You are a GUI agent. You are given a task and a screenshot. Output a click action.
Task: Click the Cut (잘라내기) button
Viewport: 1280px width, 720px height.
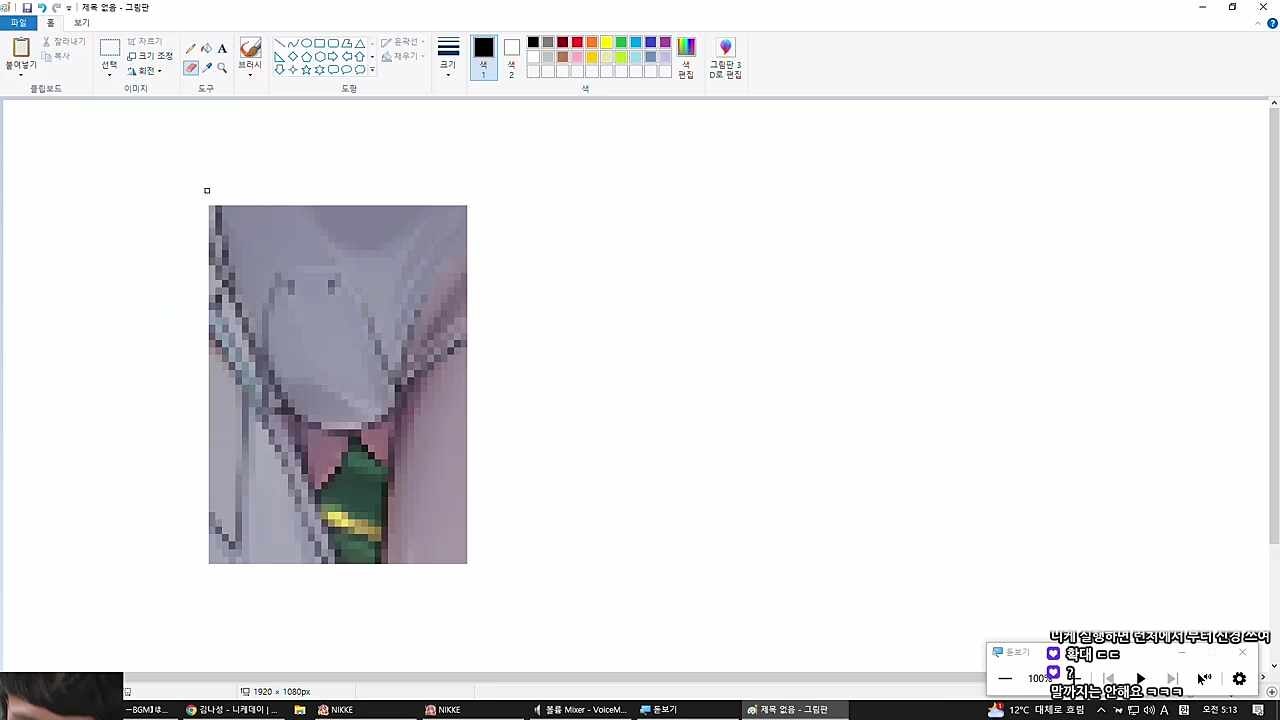point(64,42)
